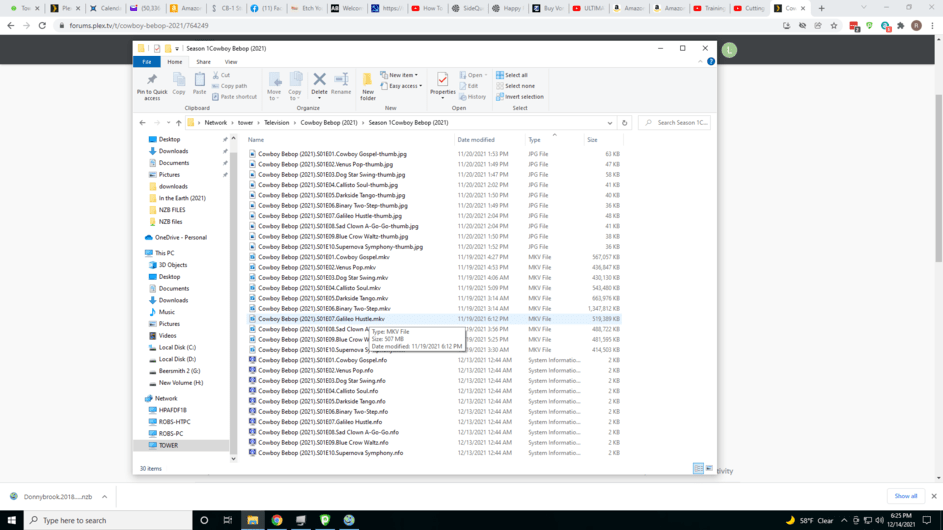Open Windows Start menu
This screenshot has height=530, width=943.
tap(11, 520)
